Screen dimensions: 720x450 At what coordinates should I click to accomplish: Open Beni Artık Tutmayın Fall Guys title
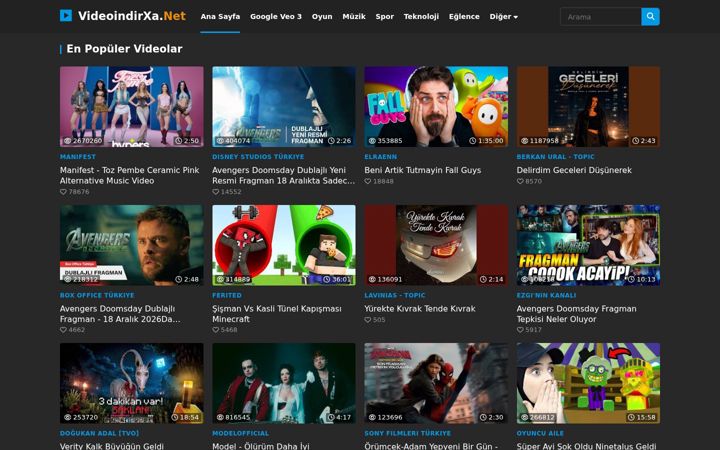point(422,170)
